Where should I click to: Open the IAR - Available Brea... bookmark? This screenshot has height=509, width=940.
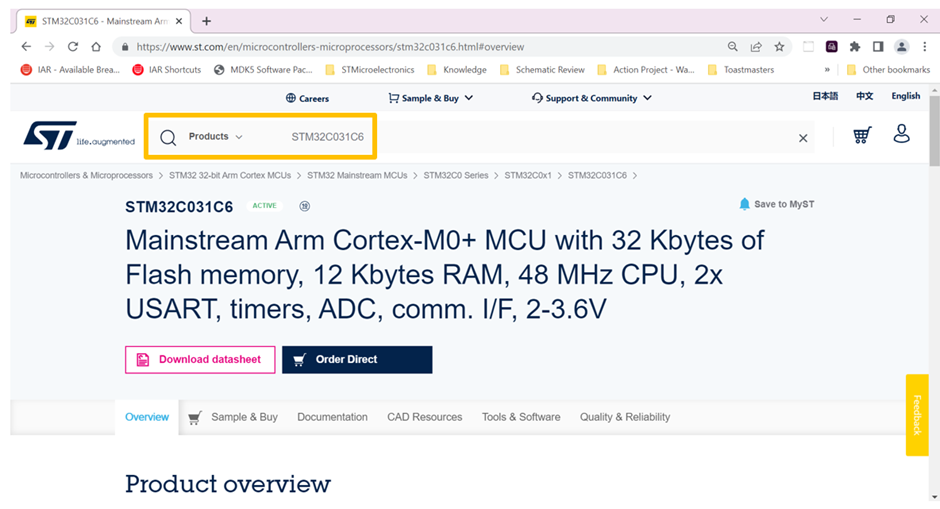coord(70,70)
